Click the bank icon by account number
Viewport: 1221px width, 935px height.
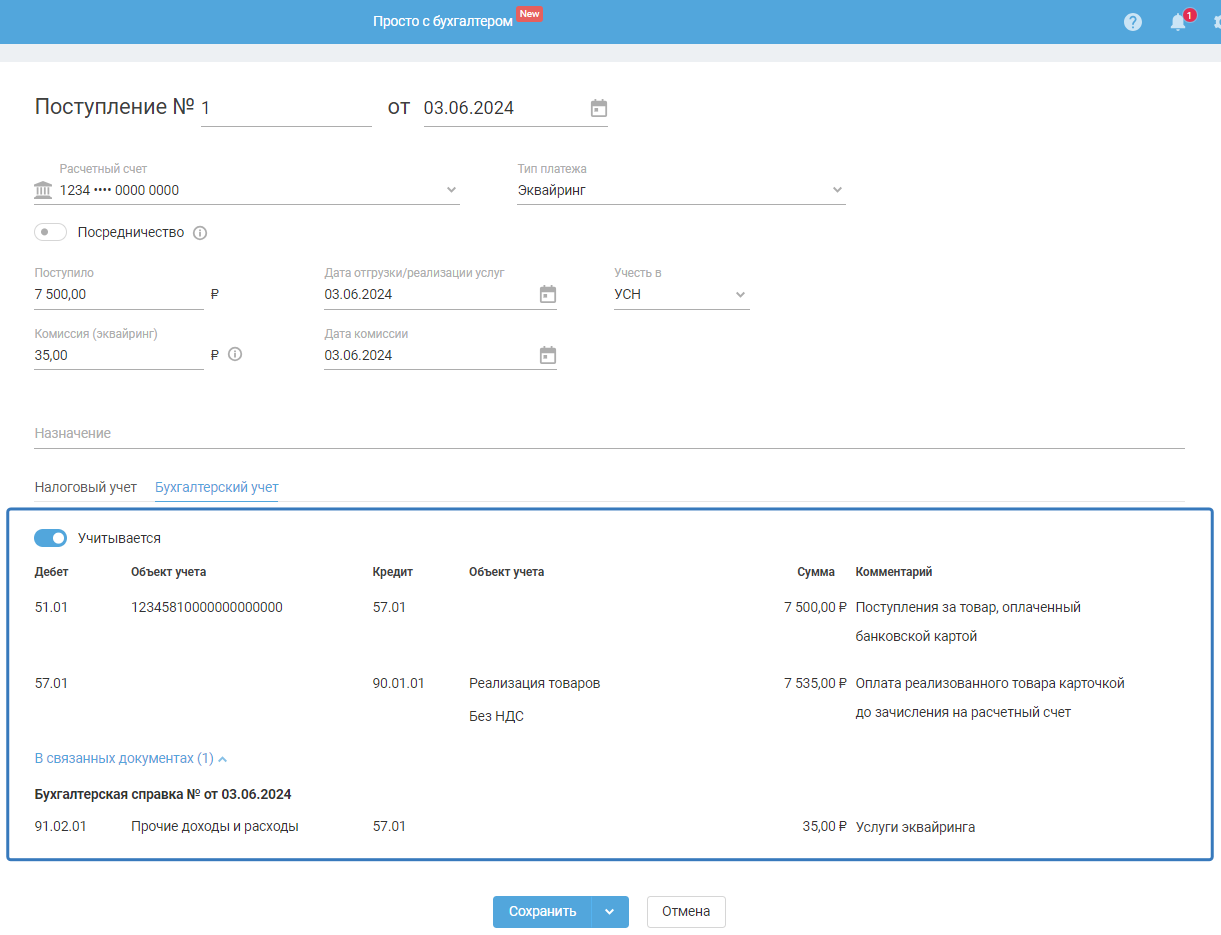point(43,190)
